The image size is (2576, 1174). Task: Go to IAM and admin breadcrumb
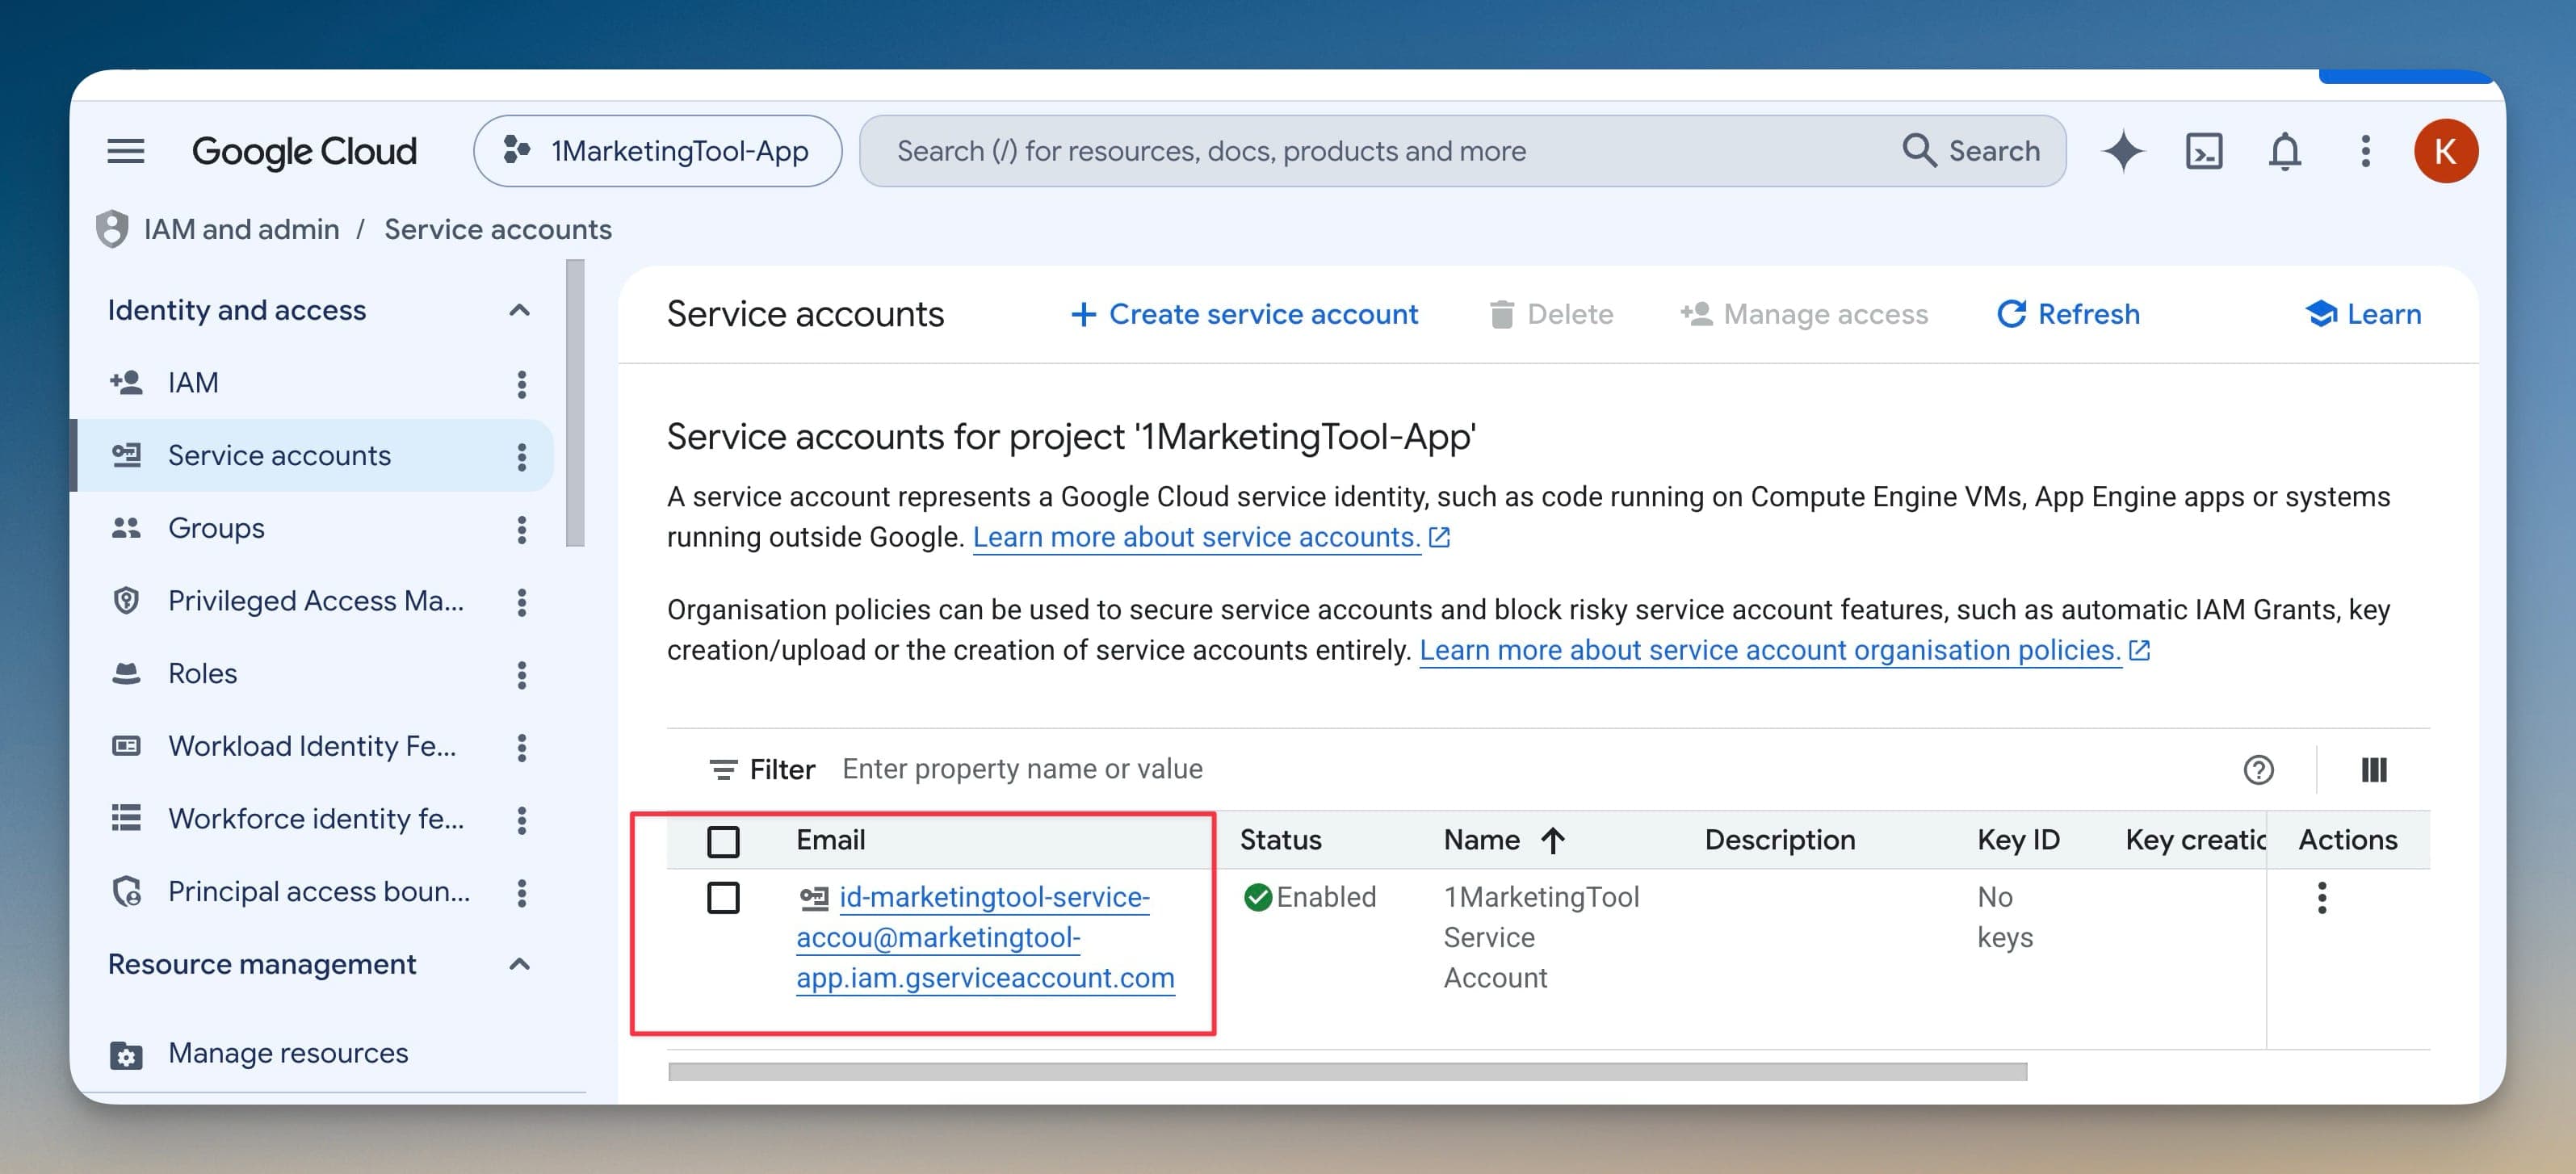[x=242, y=229]
